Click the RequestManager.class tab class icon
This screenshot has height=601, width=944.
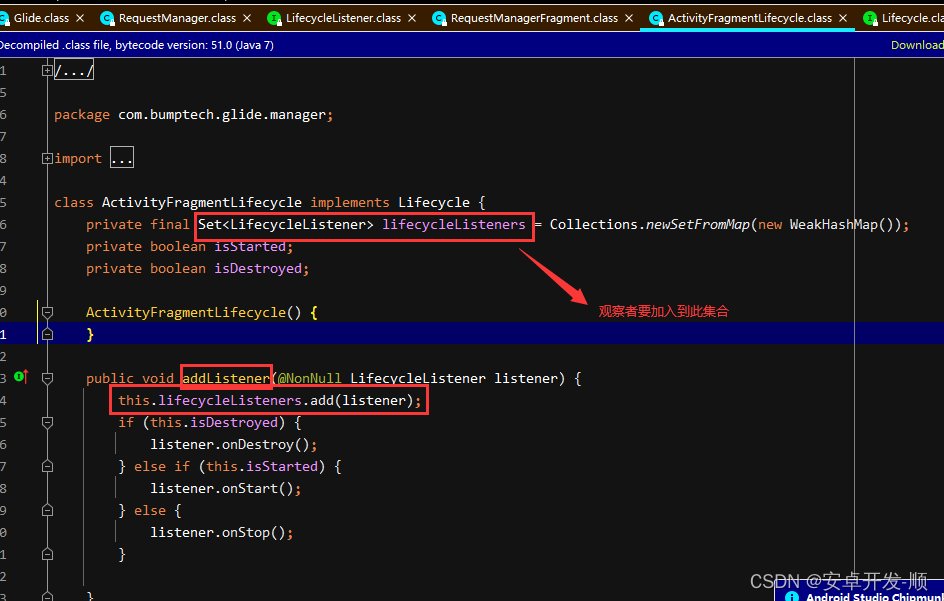(107, 18)
